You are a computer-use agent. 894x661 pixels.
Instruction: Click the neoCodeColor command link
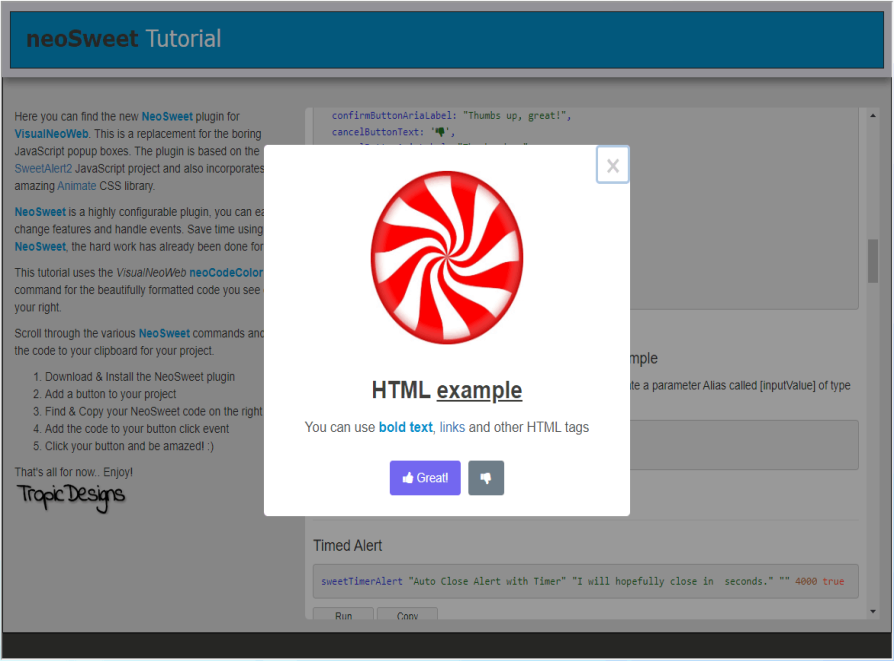coord(226,272)
